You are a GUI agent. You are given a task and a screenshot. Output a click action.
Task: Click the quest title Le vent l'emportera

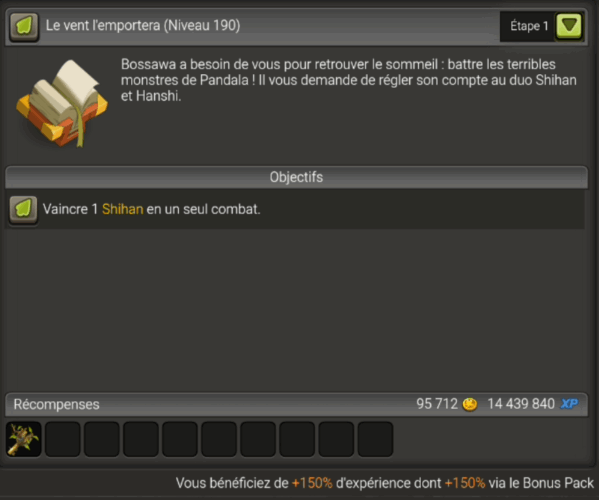(103, 26)
